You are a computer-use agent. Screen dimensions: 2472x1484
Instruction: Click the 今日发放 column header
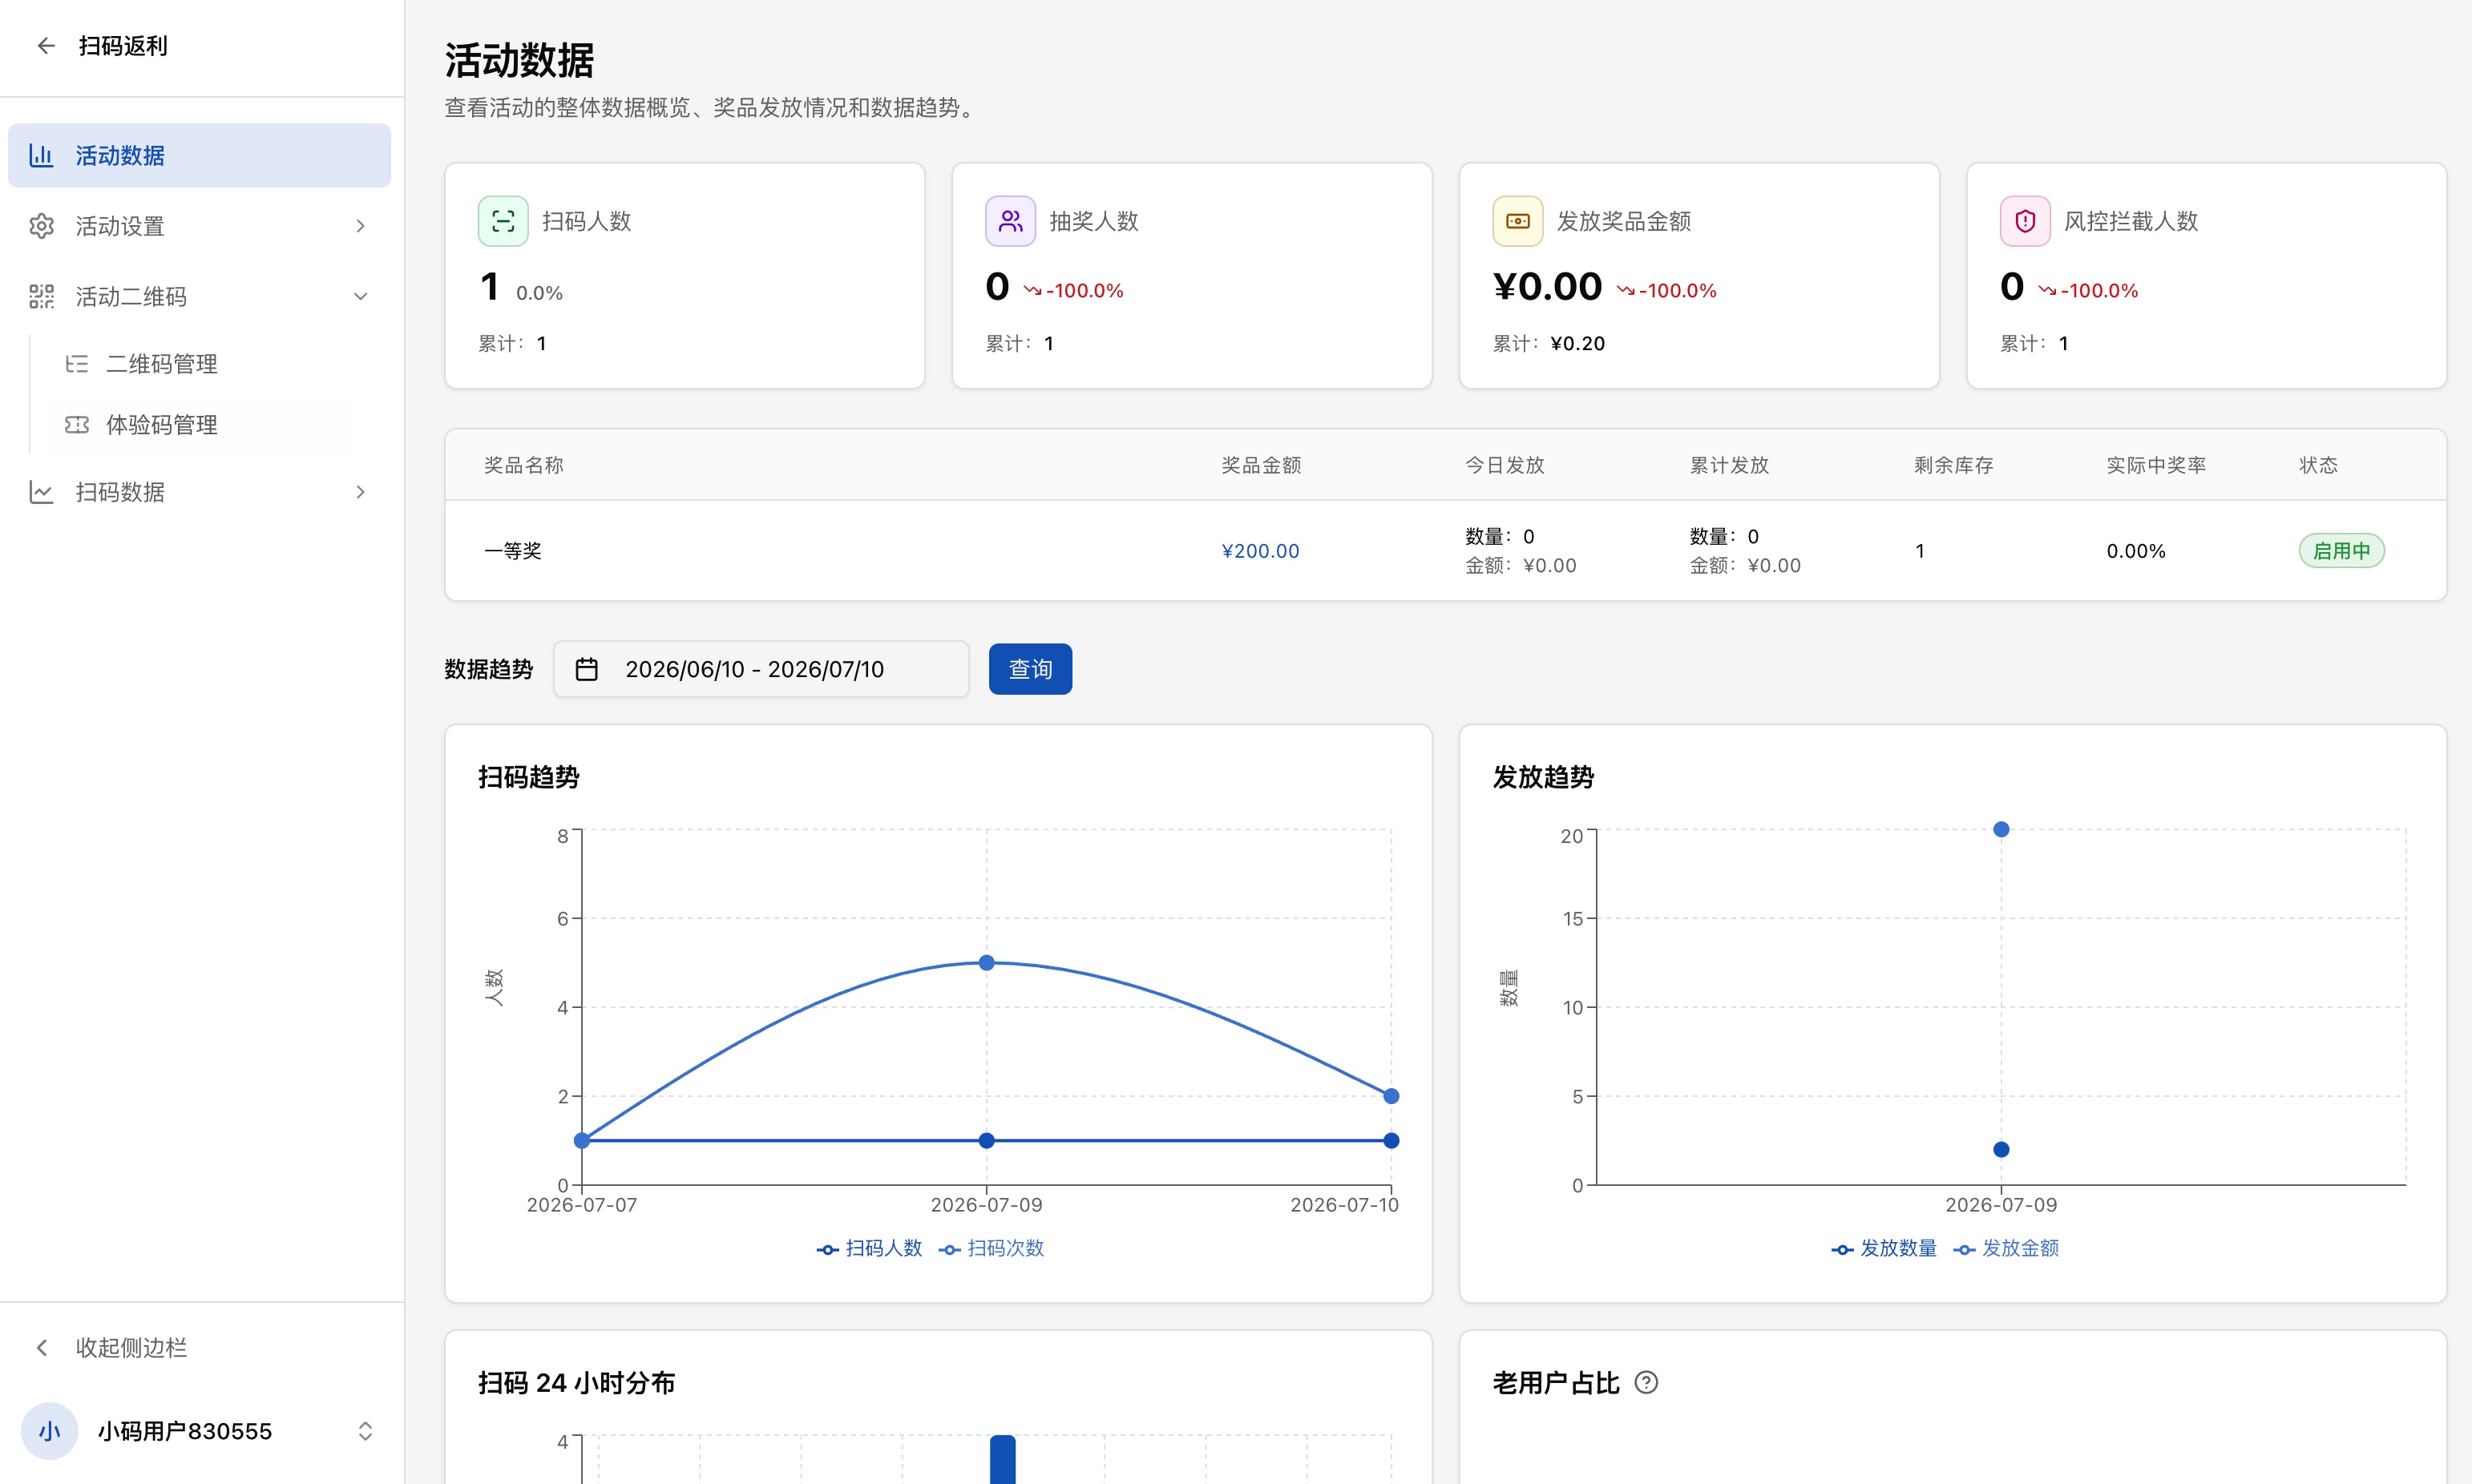click(x=1505, y=465)
